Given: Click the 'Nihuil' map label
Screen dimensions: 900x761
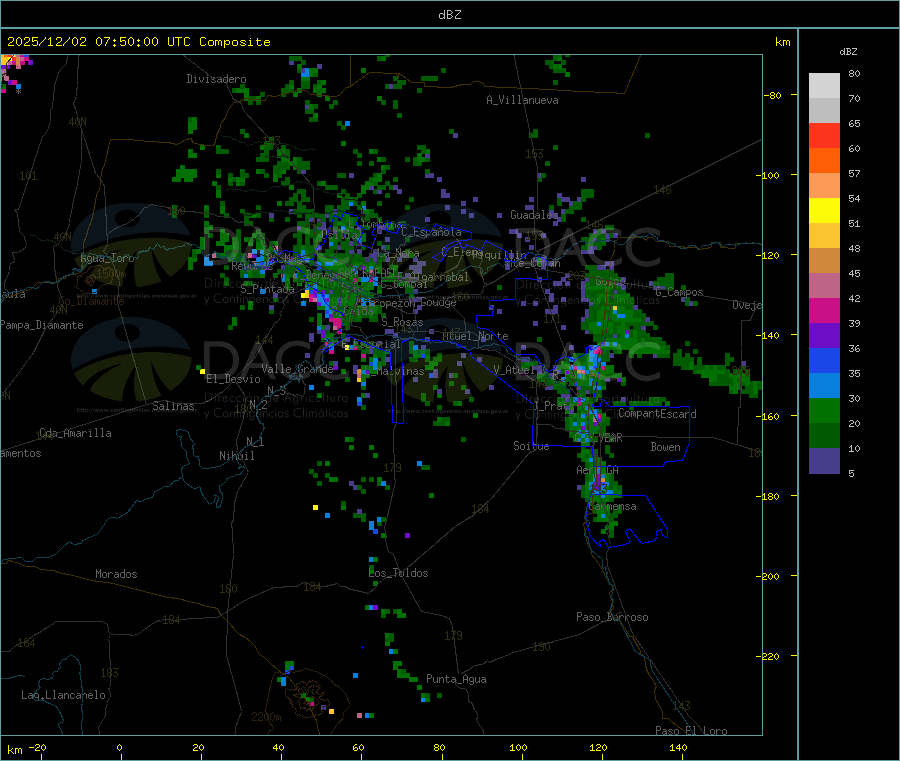Looking at the screenshot, I should coord(236,456).
